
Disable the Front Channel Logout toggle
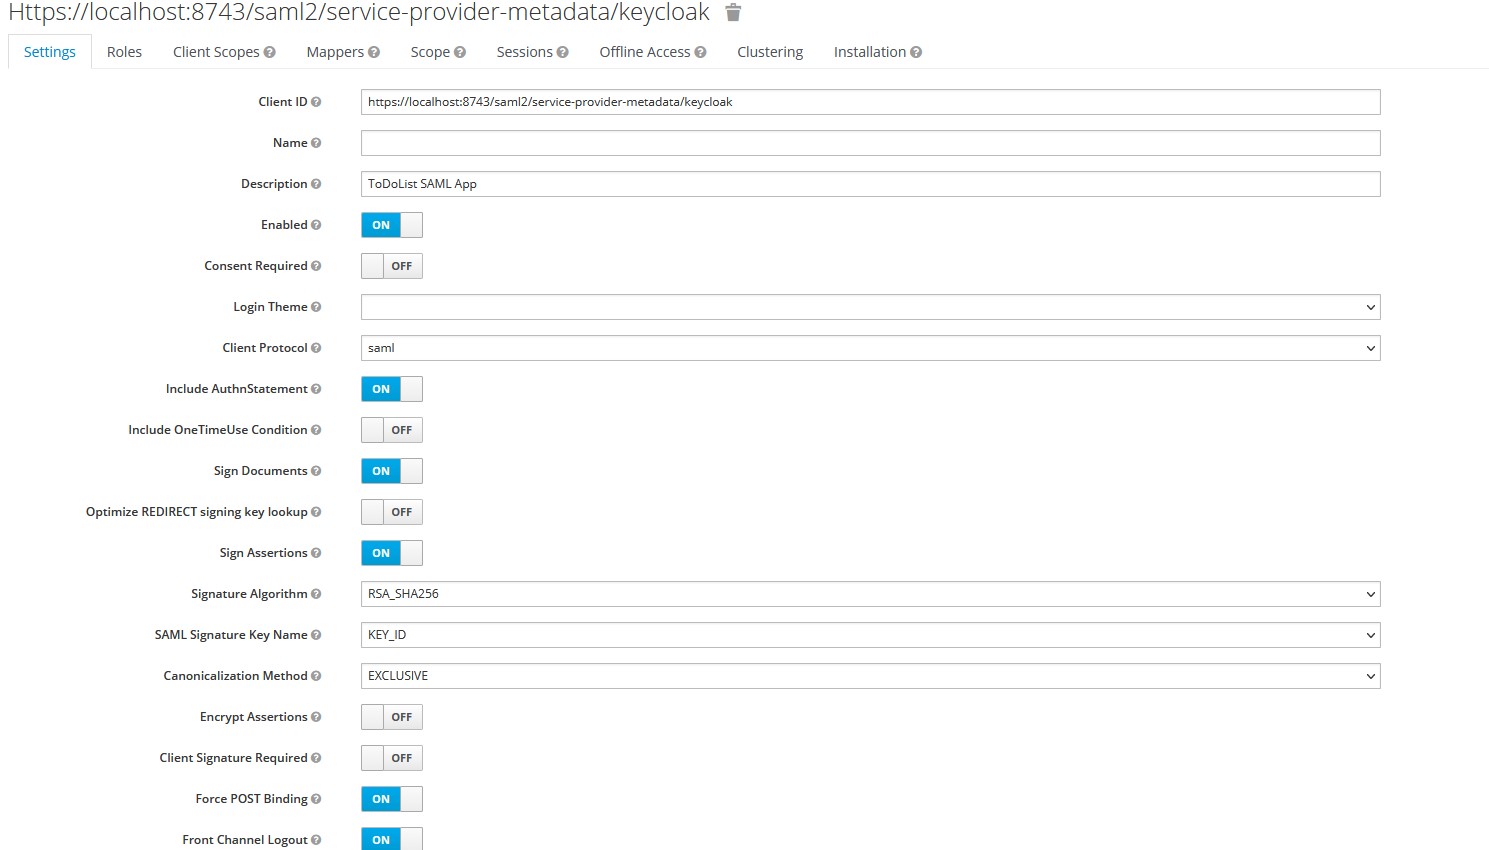click(x=391, y=839)
